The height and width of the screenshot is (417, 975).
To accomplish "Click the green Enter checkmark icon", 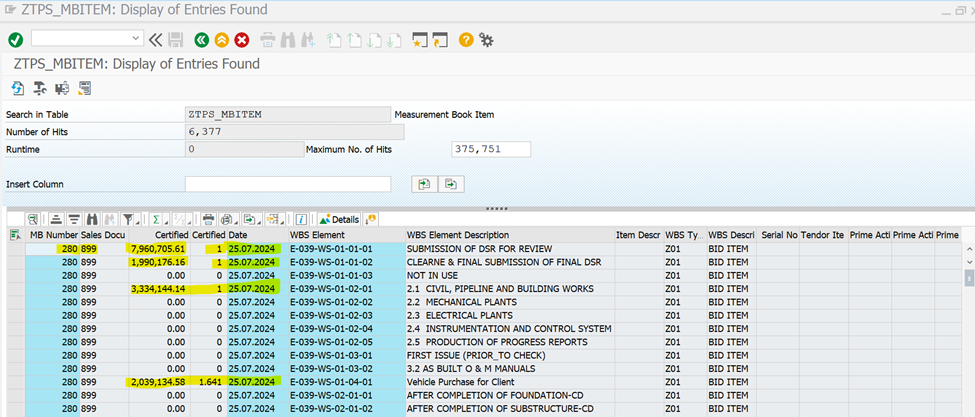I will pos(15,39).
